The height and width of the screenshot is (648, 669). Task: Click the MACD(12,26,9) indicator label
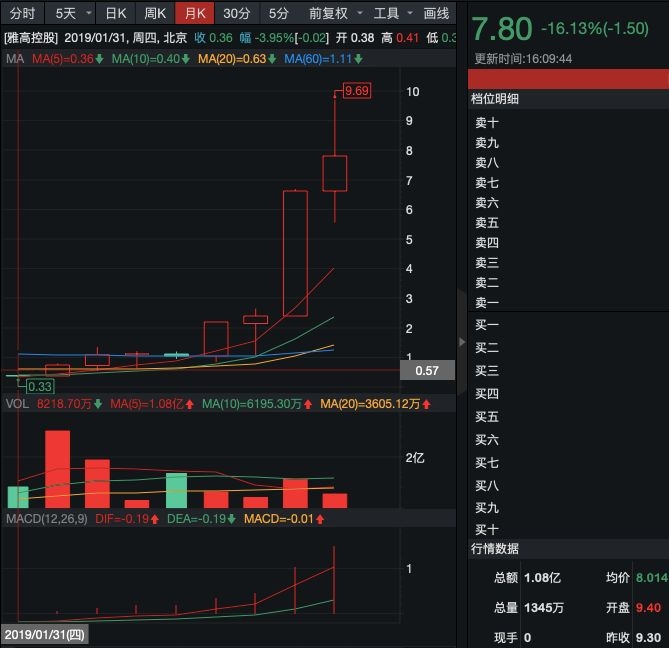(x=47, y=519)
